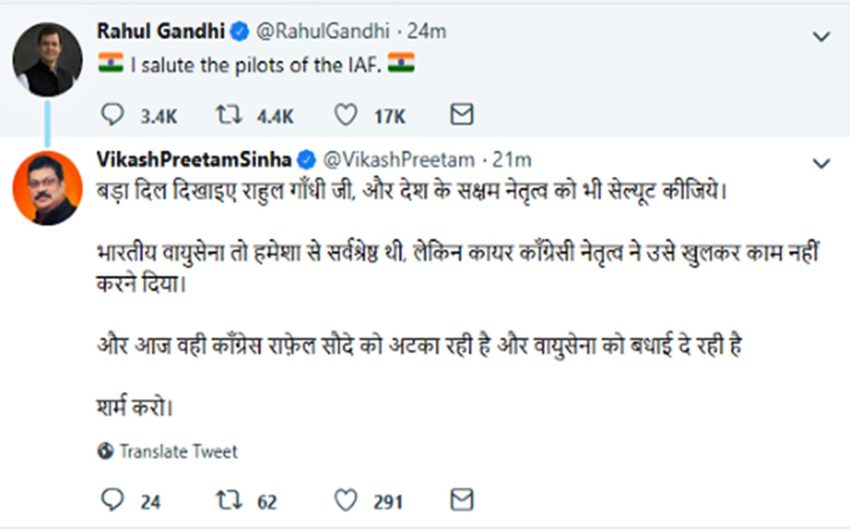Expand options chevron on VikashPreetamSinha's tweet

coord(821,163)
